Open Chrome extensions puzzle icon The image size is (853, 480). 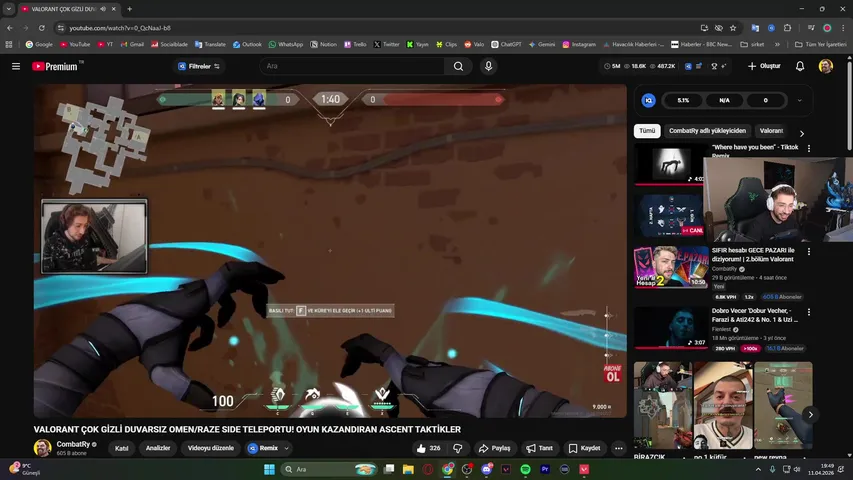(x=787, y=28)
